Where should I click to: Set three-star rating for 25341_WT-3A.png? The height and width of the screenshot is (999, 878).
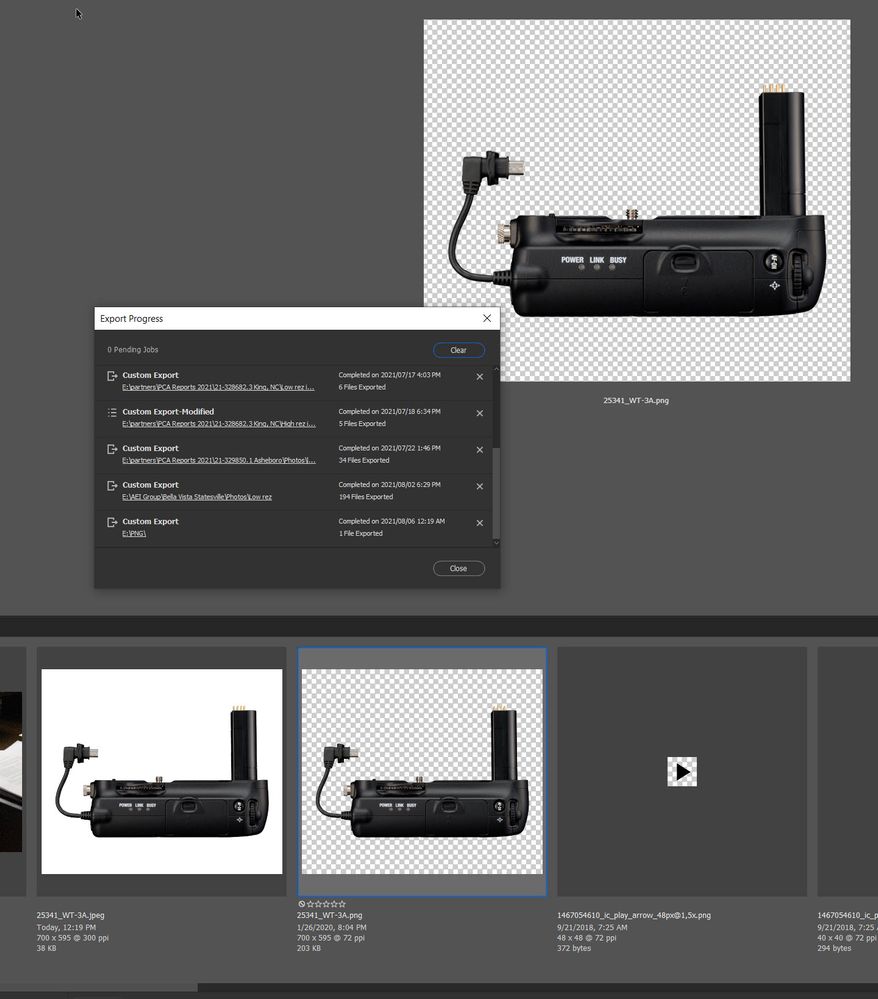326,904
